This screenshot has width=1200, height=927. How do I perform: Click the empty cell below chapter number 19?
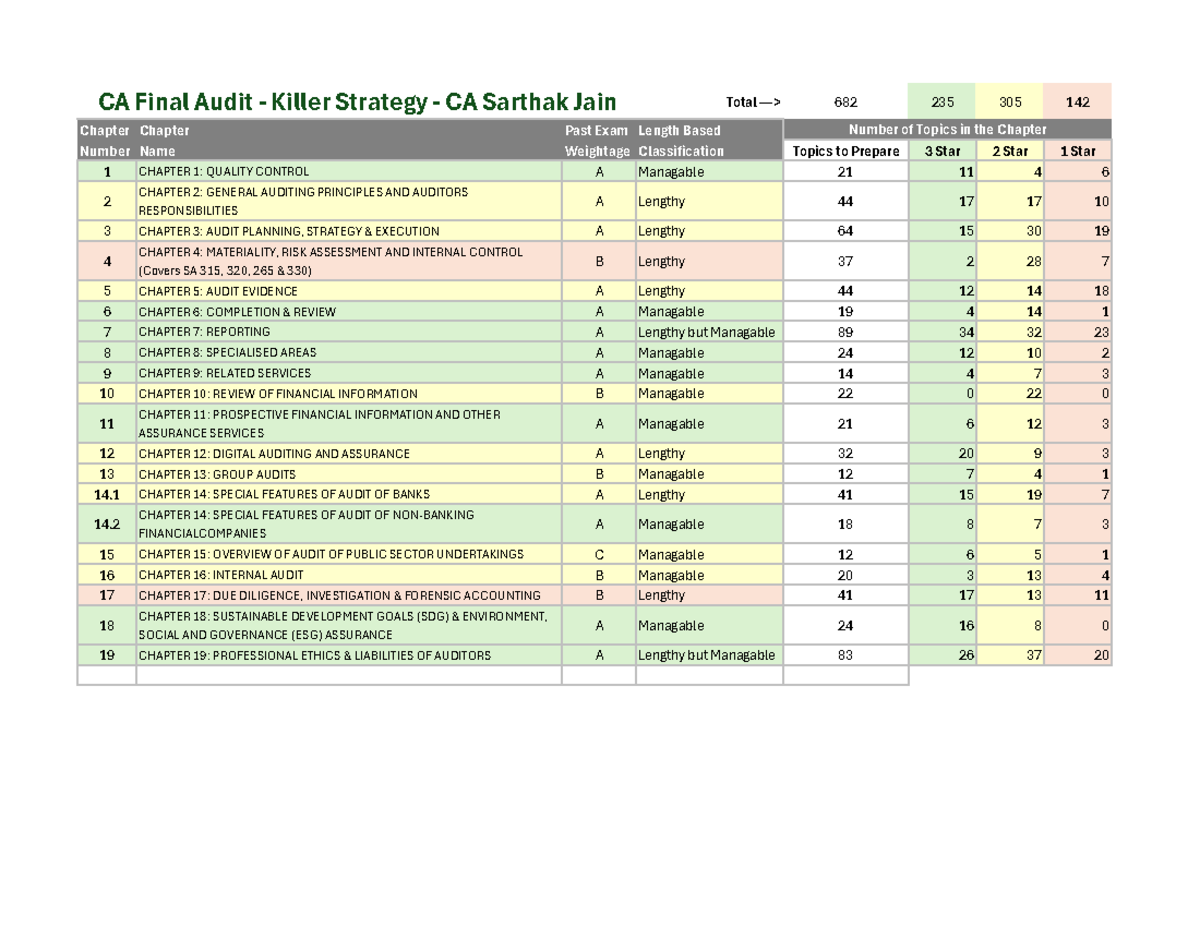coord(106,676)
